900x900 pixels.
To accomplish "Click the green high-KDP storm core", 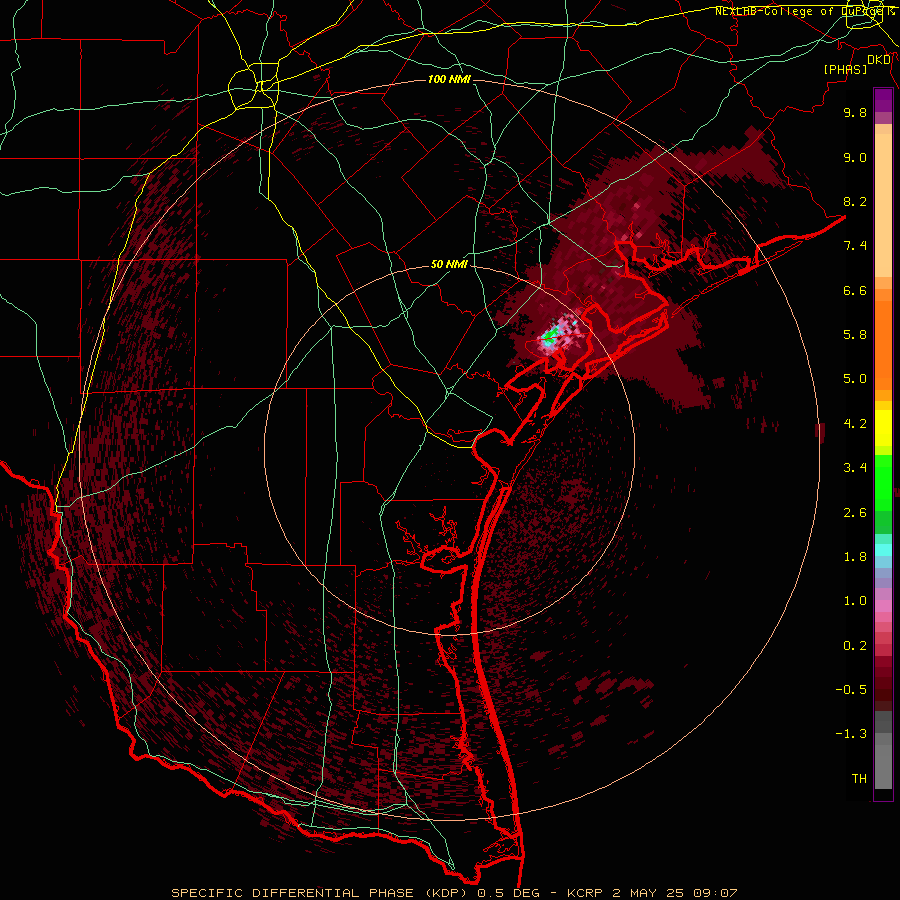I will (x=550, y=335).
